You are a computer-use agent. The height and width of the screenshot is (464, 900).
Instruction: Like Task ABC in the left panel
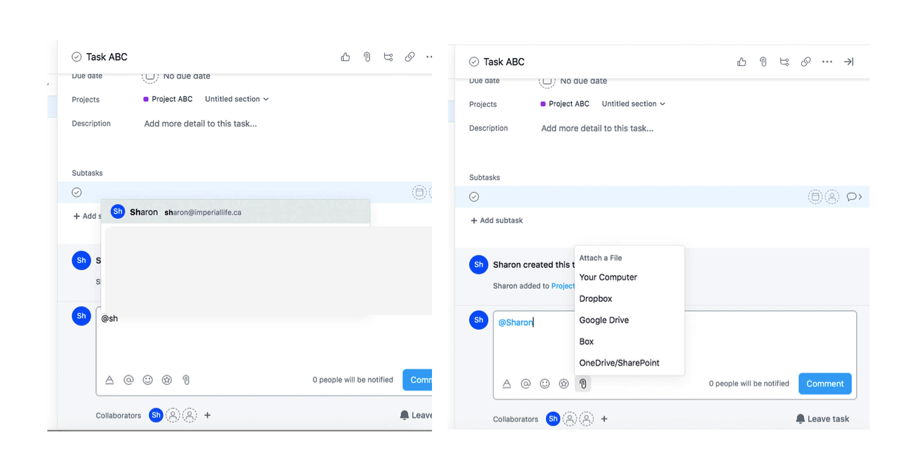(x=346, y=57)
